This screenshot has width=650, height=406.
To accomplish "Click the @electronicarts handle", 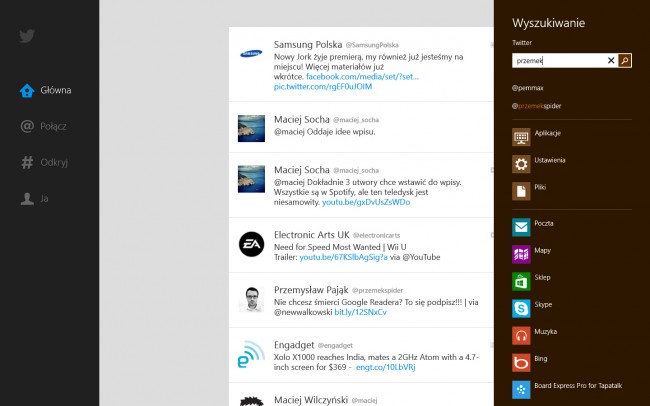I will [x=376, y=236].
